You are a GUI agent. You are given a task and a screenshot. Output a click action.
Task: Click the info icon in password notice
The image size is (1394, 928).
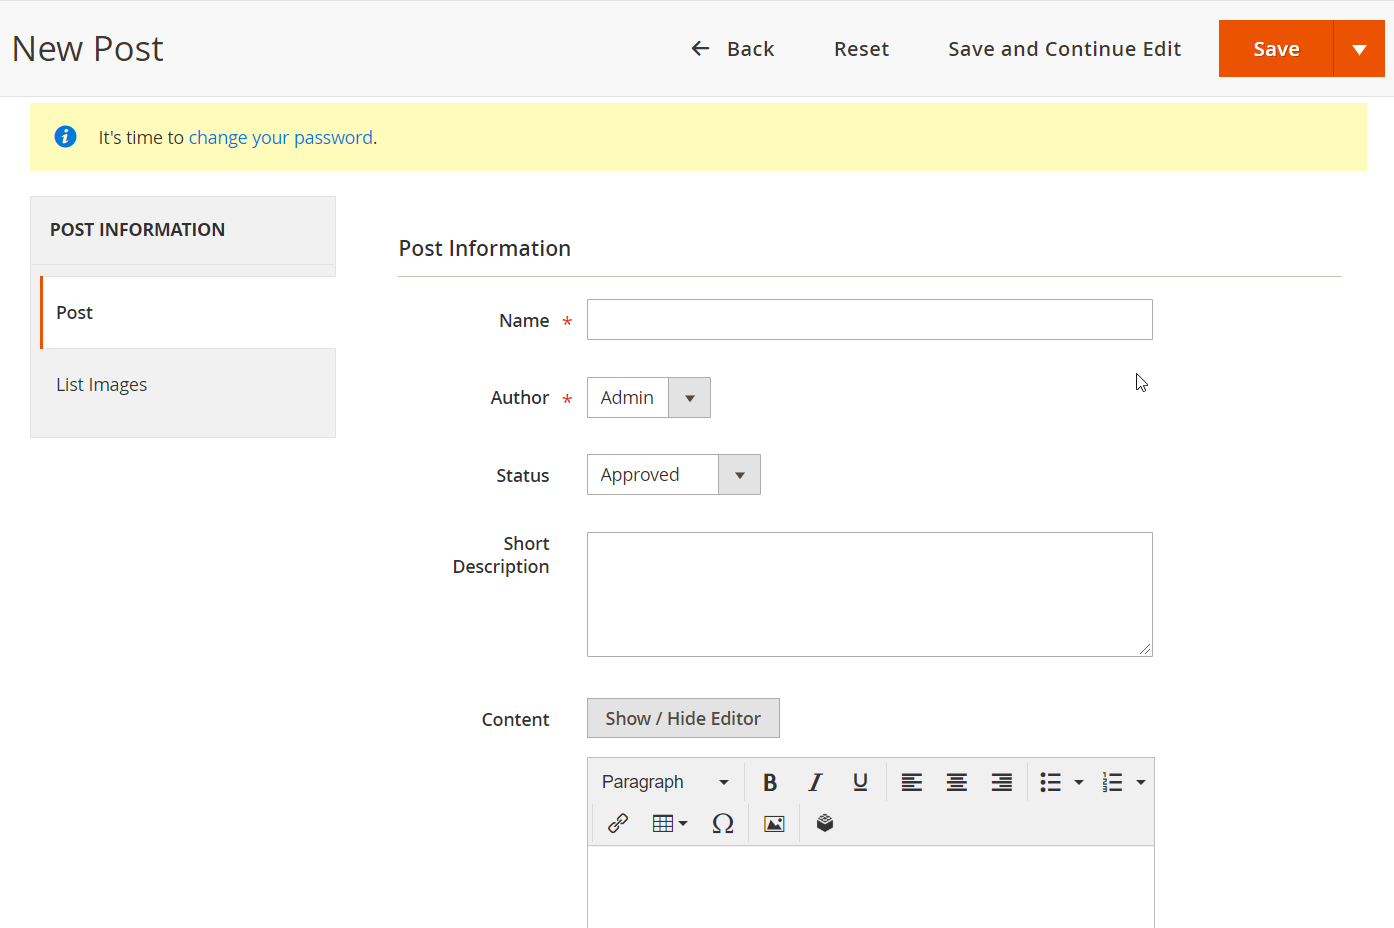(65, 136)
